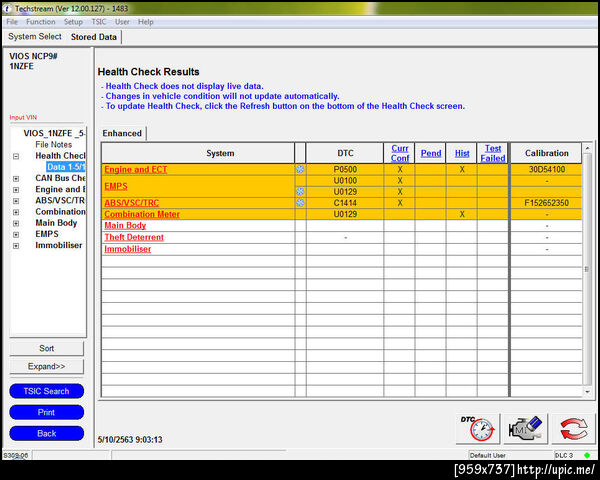This screenshot has width=600, height=480.
Task: Click the Combination Meter U0129 DTC cell
Action: (x=345, y=214)
